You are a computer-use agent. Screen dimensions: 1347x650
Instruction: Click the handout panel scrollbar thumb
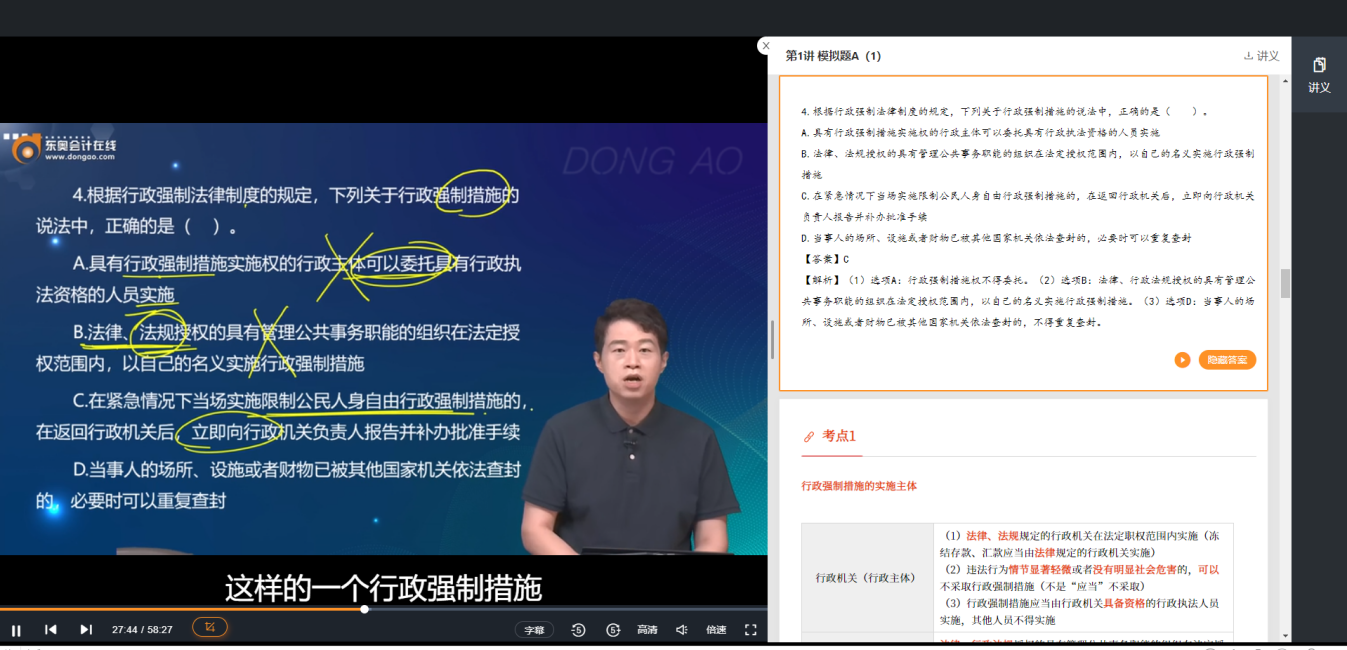pos(1285,283)
